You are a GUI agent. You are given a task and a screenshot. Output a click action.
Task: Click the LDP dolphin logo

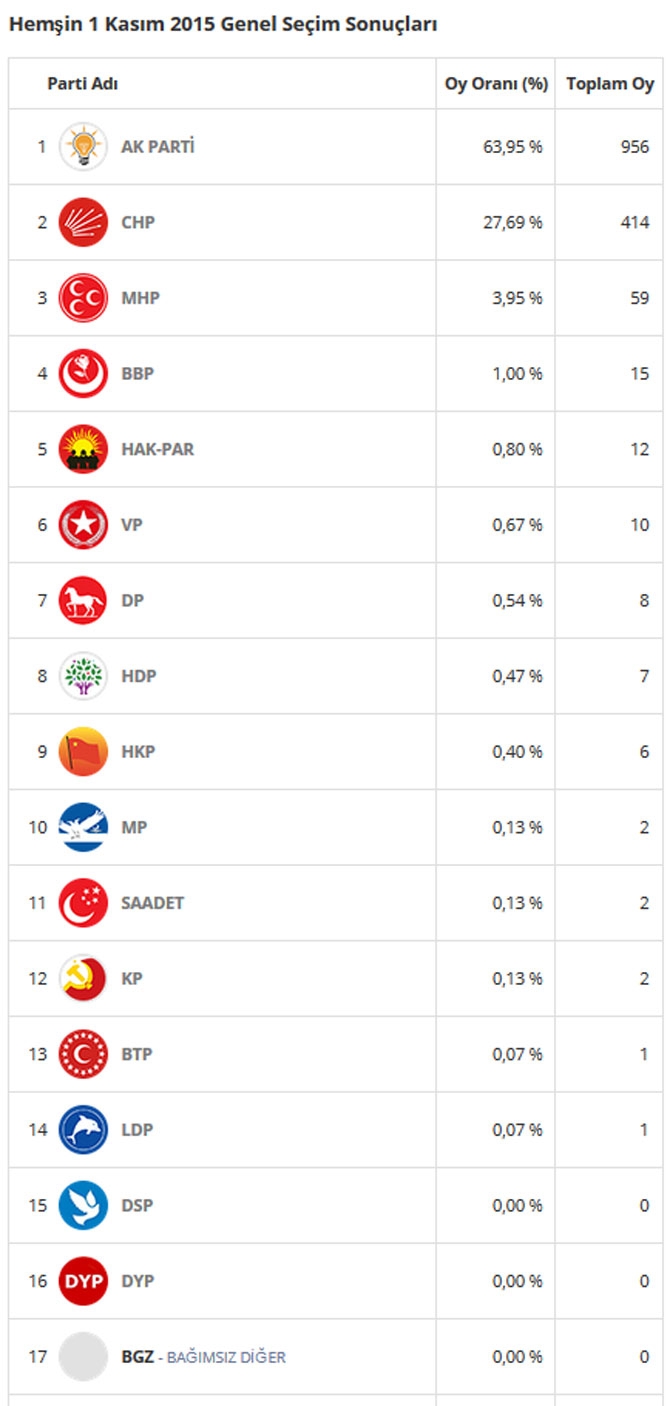tap(83, 1130)
